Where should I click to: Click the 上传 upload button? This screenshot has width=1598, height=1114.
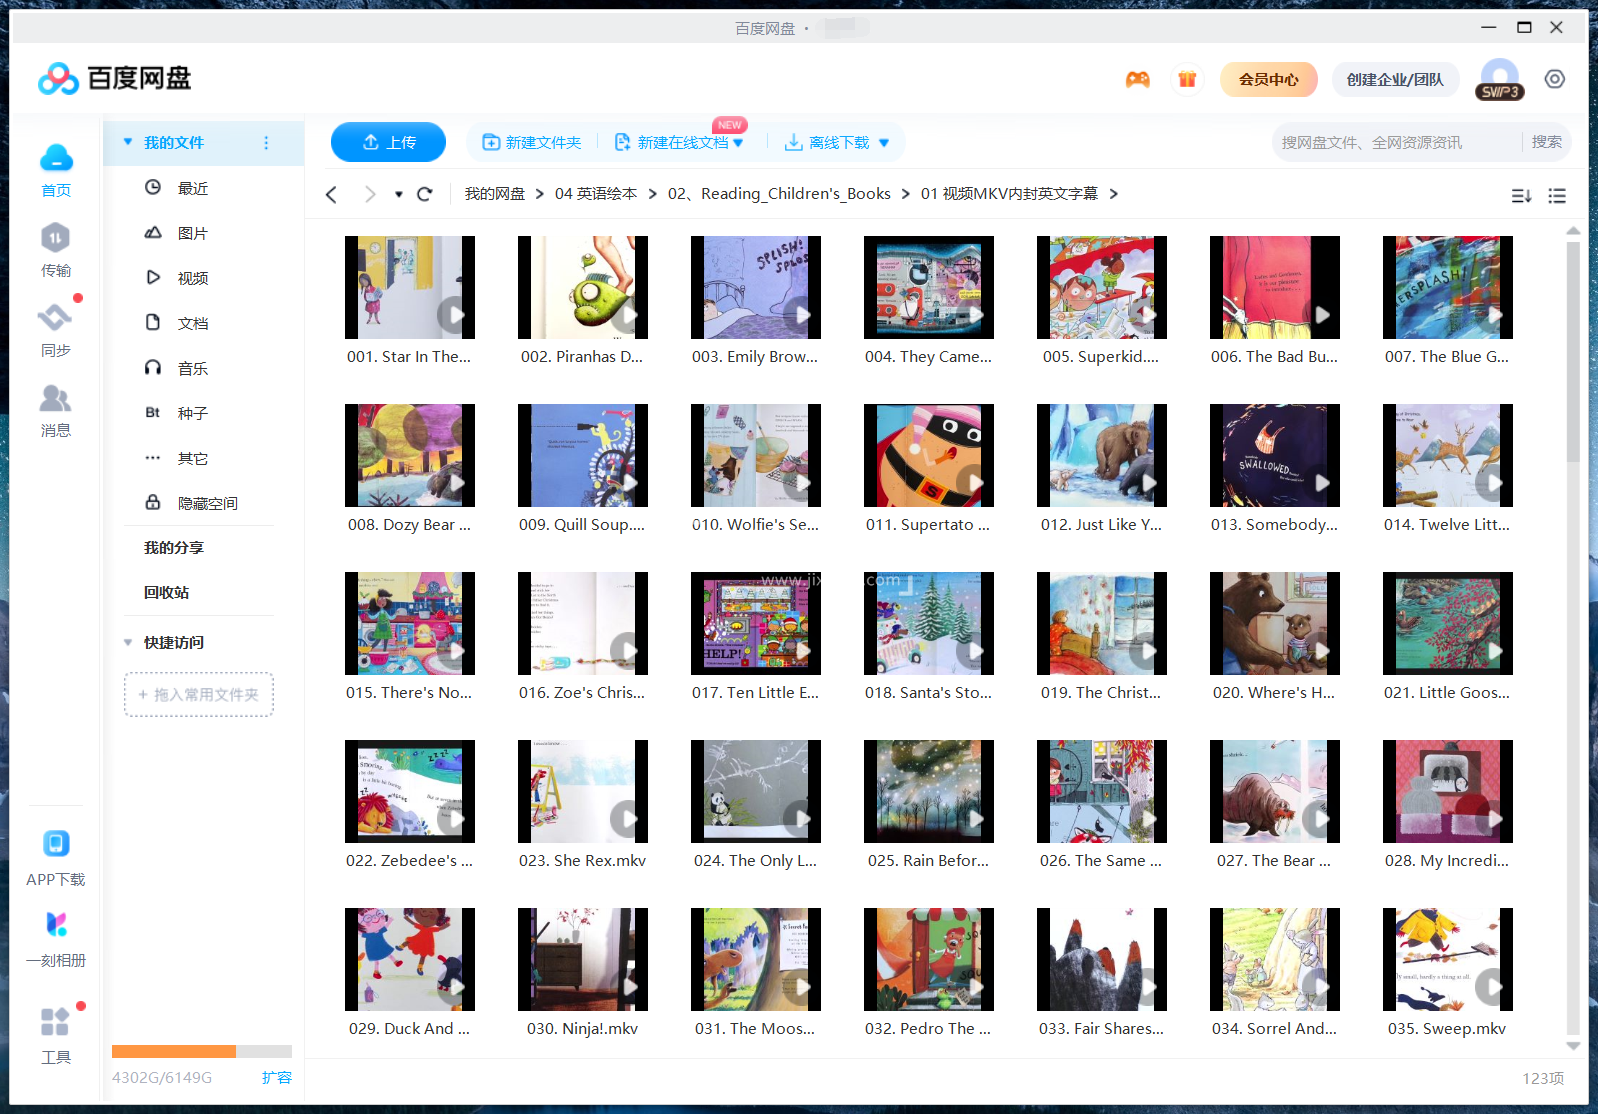pyautogui.click(x=388, y=142)
